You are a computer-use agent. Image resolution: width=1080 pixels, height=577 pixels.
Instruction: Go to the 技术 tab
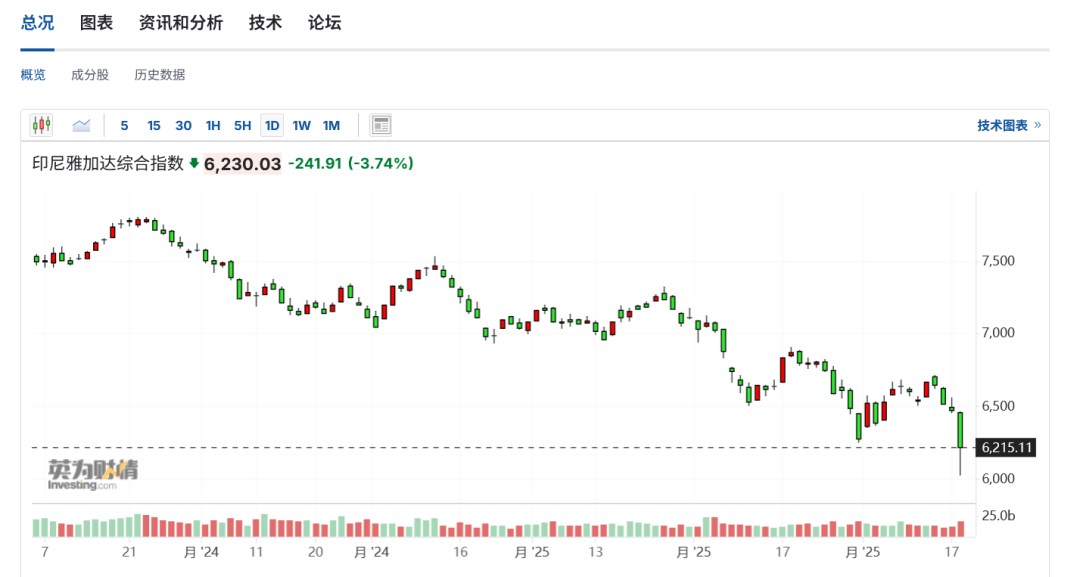[x=265, y=23]
